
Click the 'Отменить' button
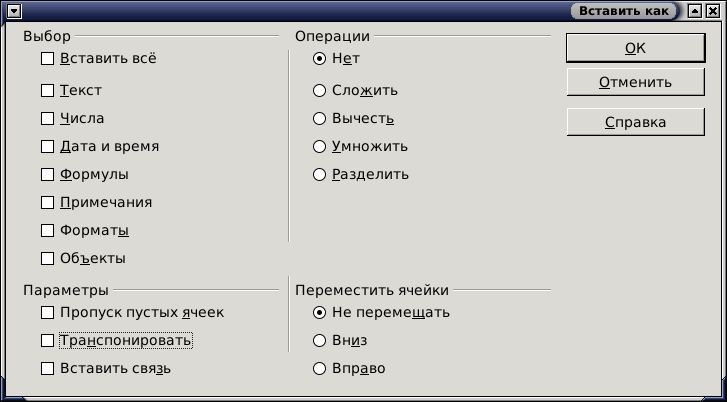click(x=636, y=82)
